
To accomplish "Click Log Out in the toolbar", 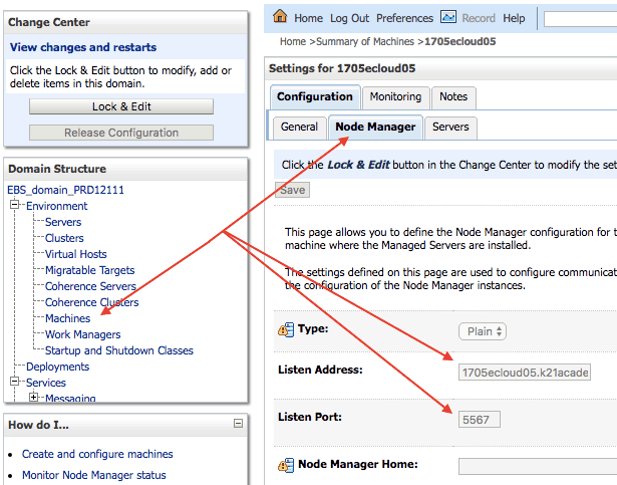I will pyautogui.click(x=349, y=18).
